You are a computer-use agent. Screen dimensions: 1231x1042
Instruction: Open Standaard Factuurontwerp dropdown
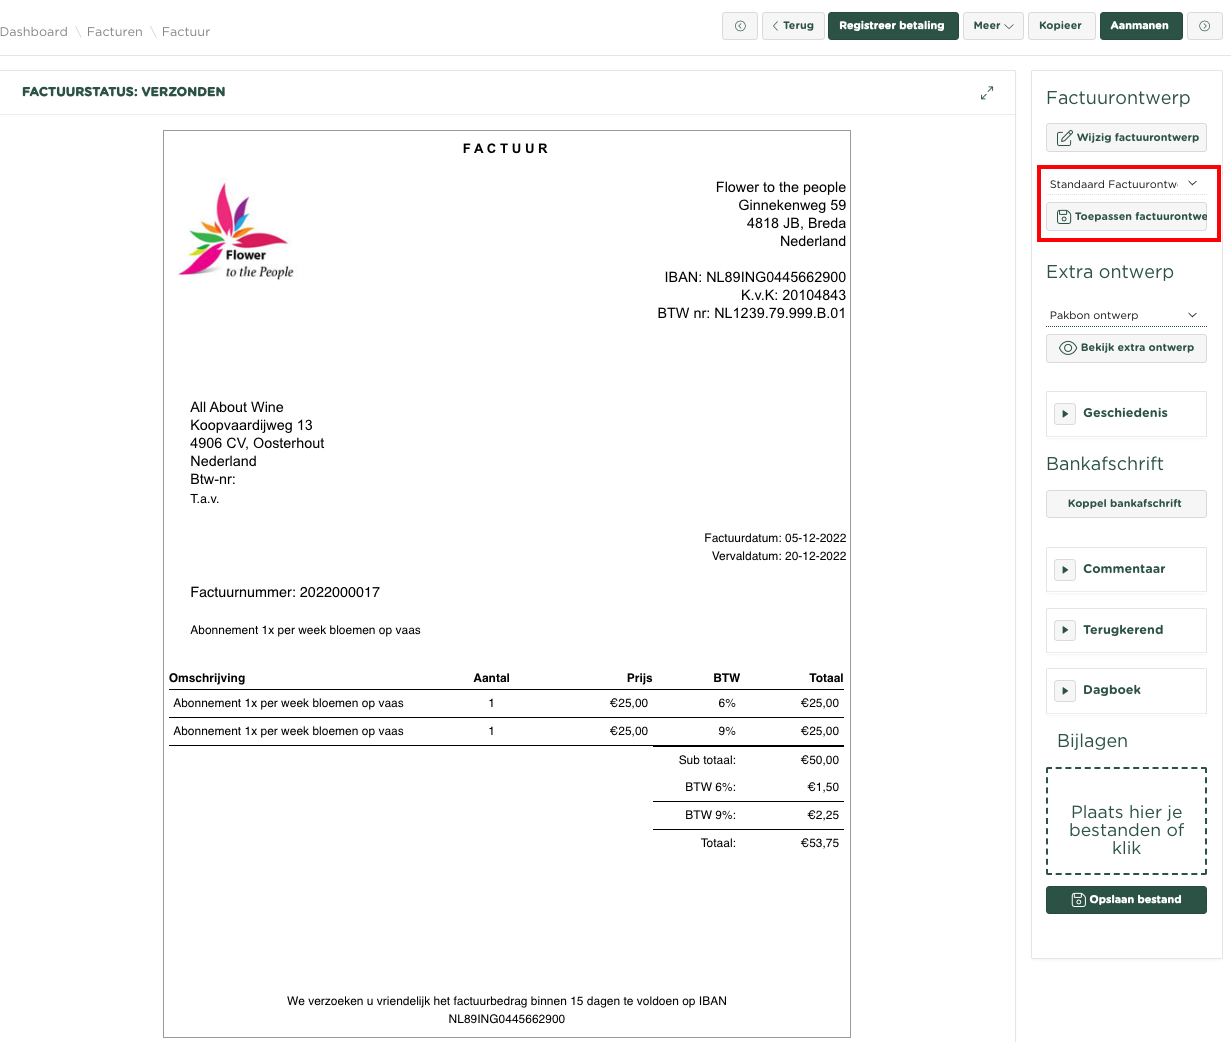(x=1126, y=184)
